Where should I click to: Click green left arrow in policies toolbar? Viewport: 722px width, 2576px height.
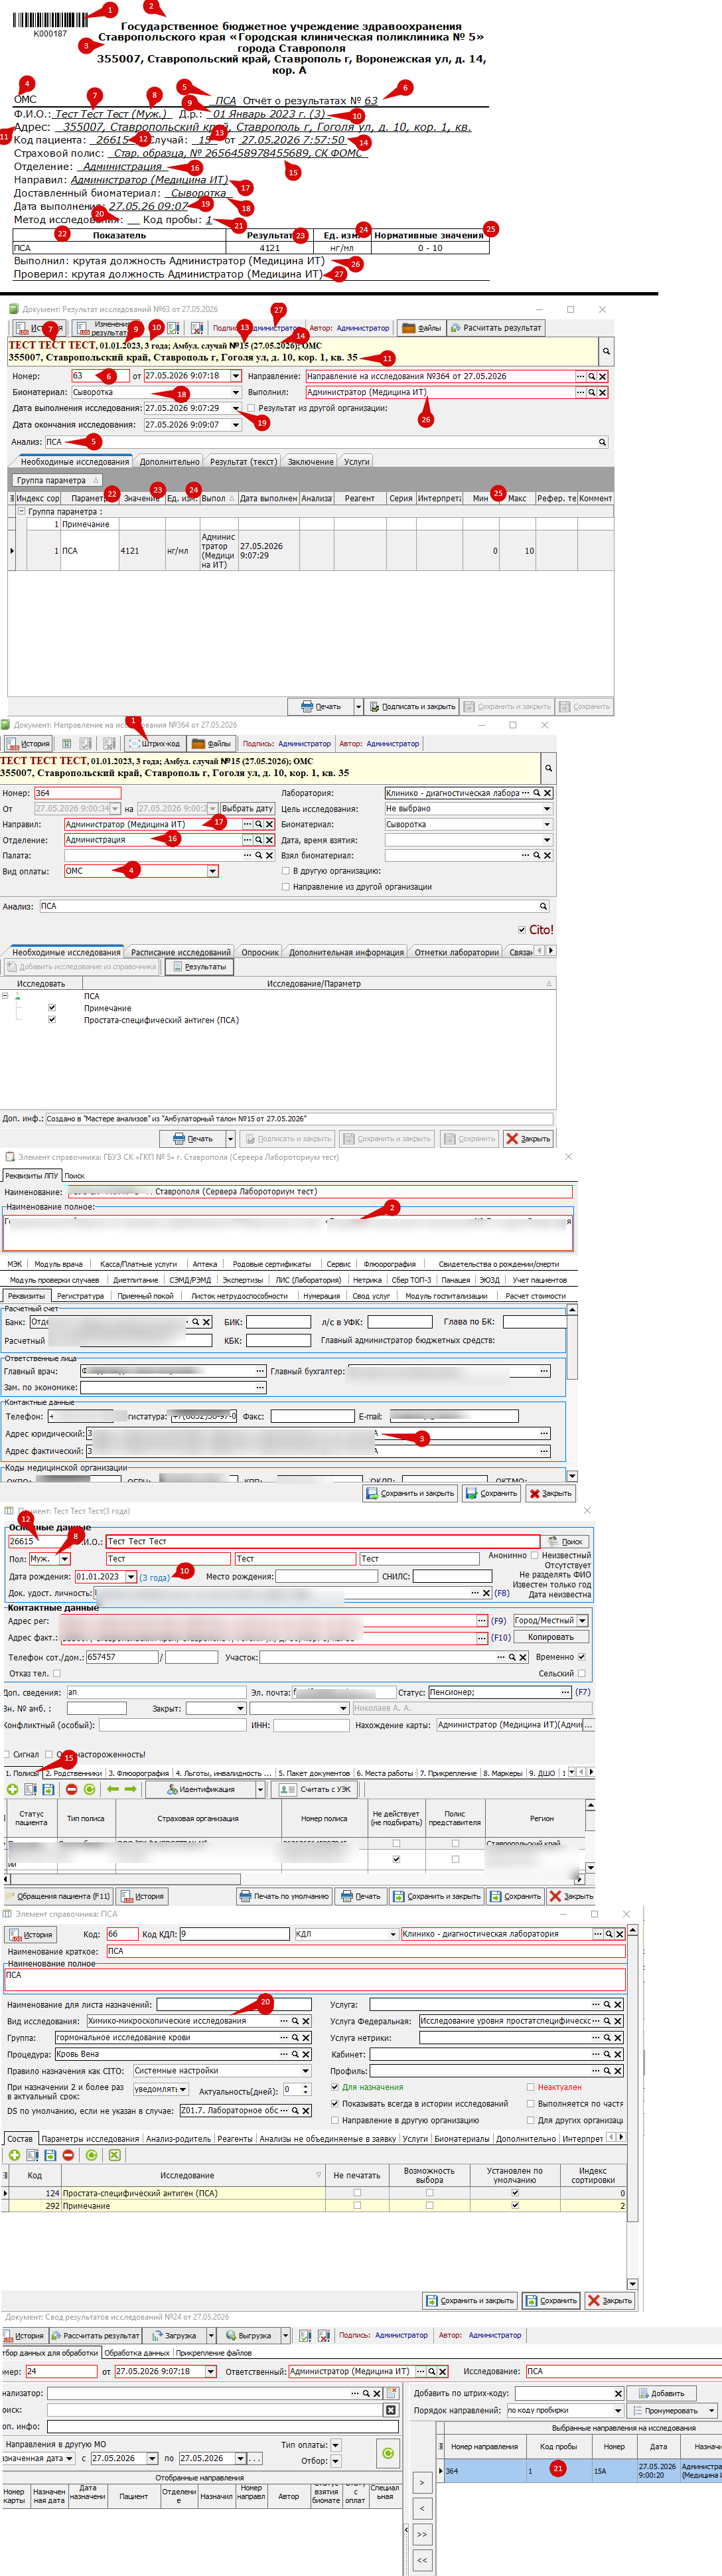point(113,1789)
